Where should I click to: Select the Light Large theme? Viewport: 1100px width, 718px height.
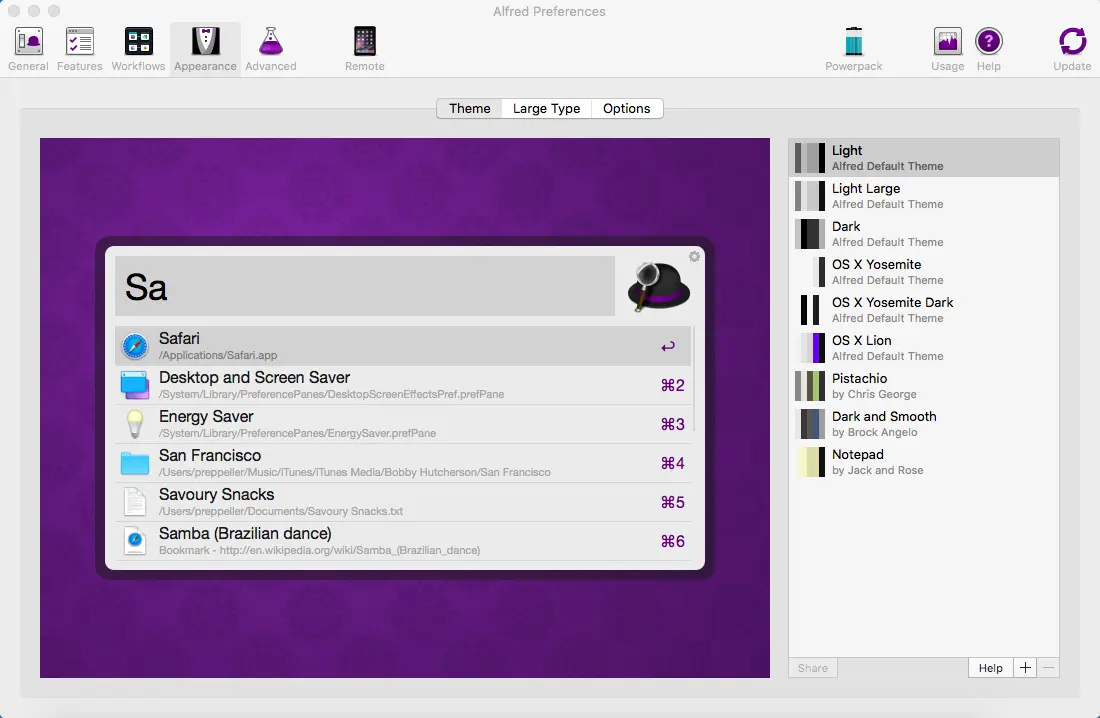[x=924, y=196]
